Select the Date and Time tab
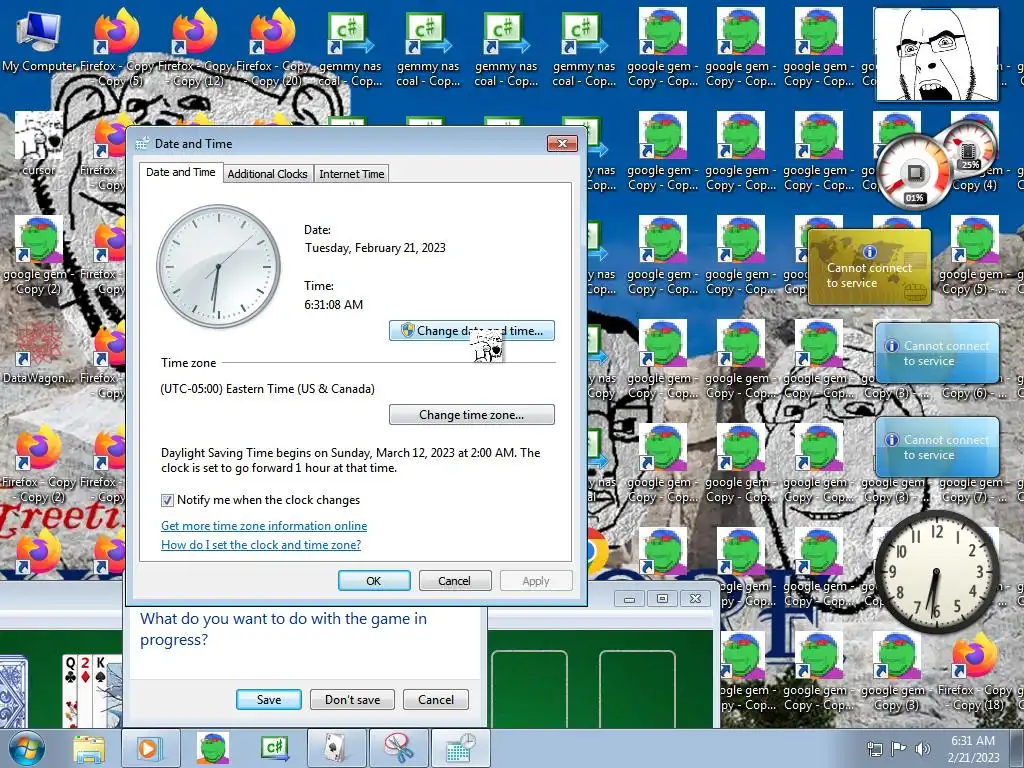 point(180,172)
